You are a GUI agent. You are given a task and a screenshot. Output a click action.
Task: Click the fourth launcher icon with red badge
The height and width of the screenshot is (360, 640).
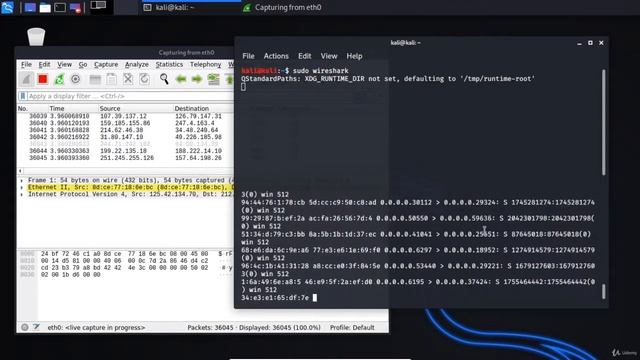(x=75, y=7)
